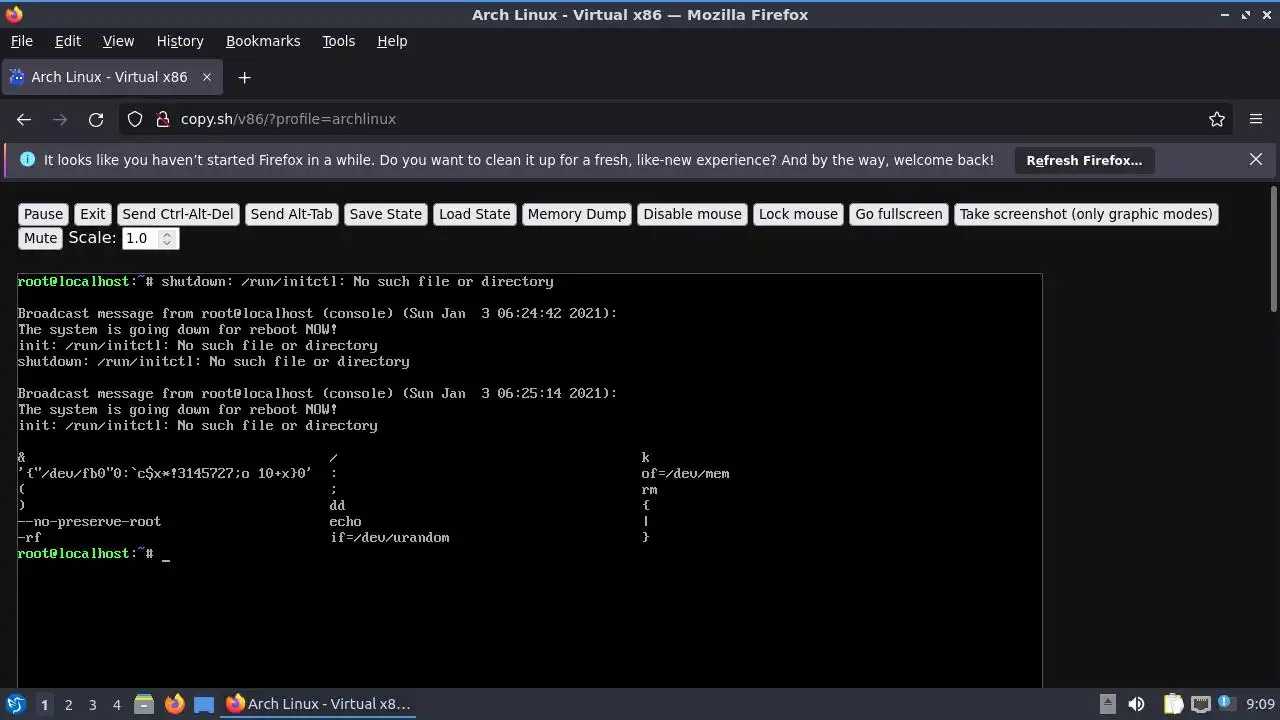Click Take screenshot button
The image size is (1280, 720).
click(1086, 214)
